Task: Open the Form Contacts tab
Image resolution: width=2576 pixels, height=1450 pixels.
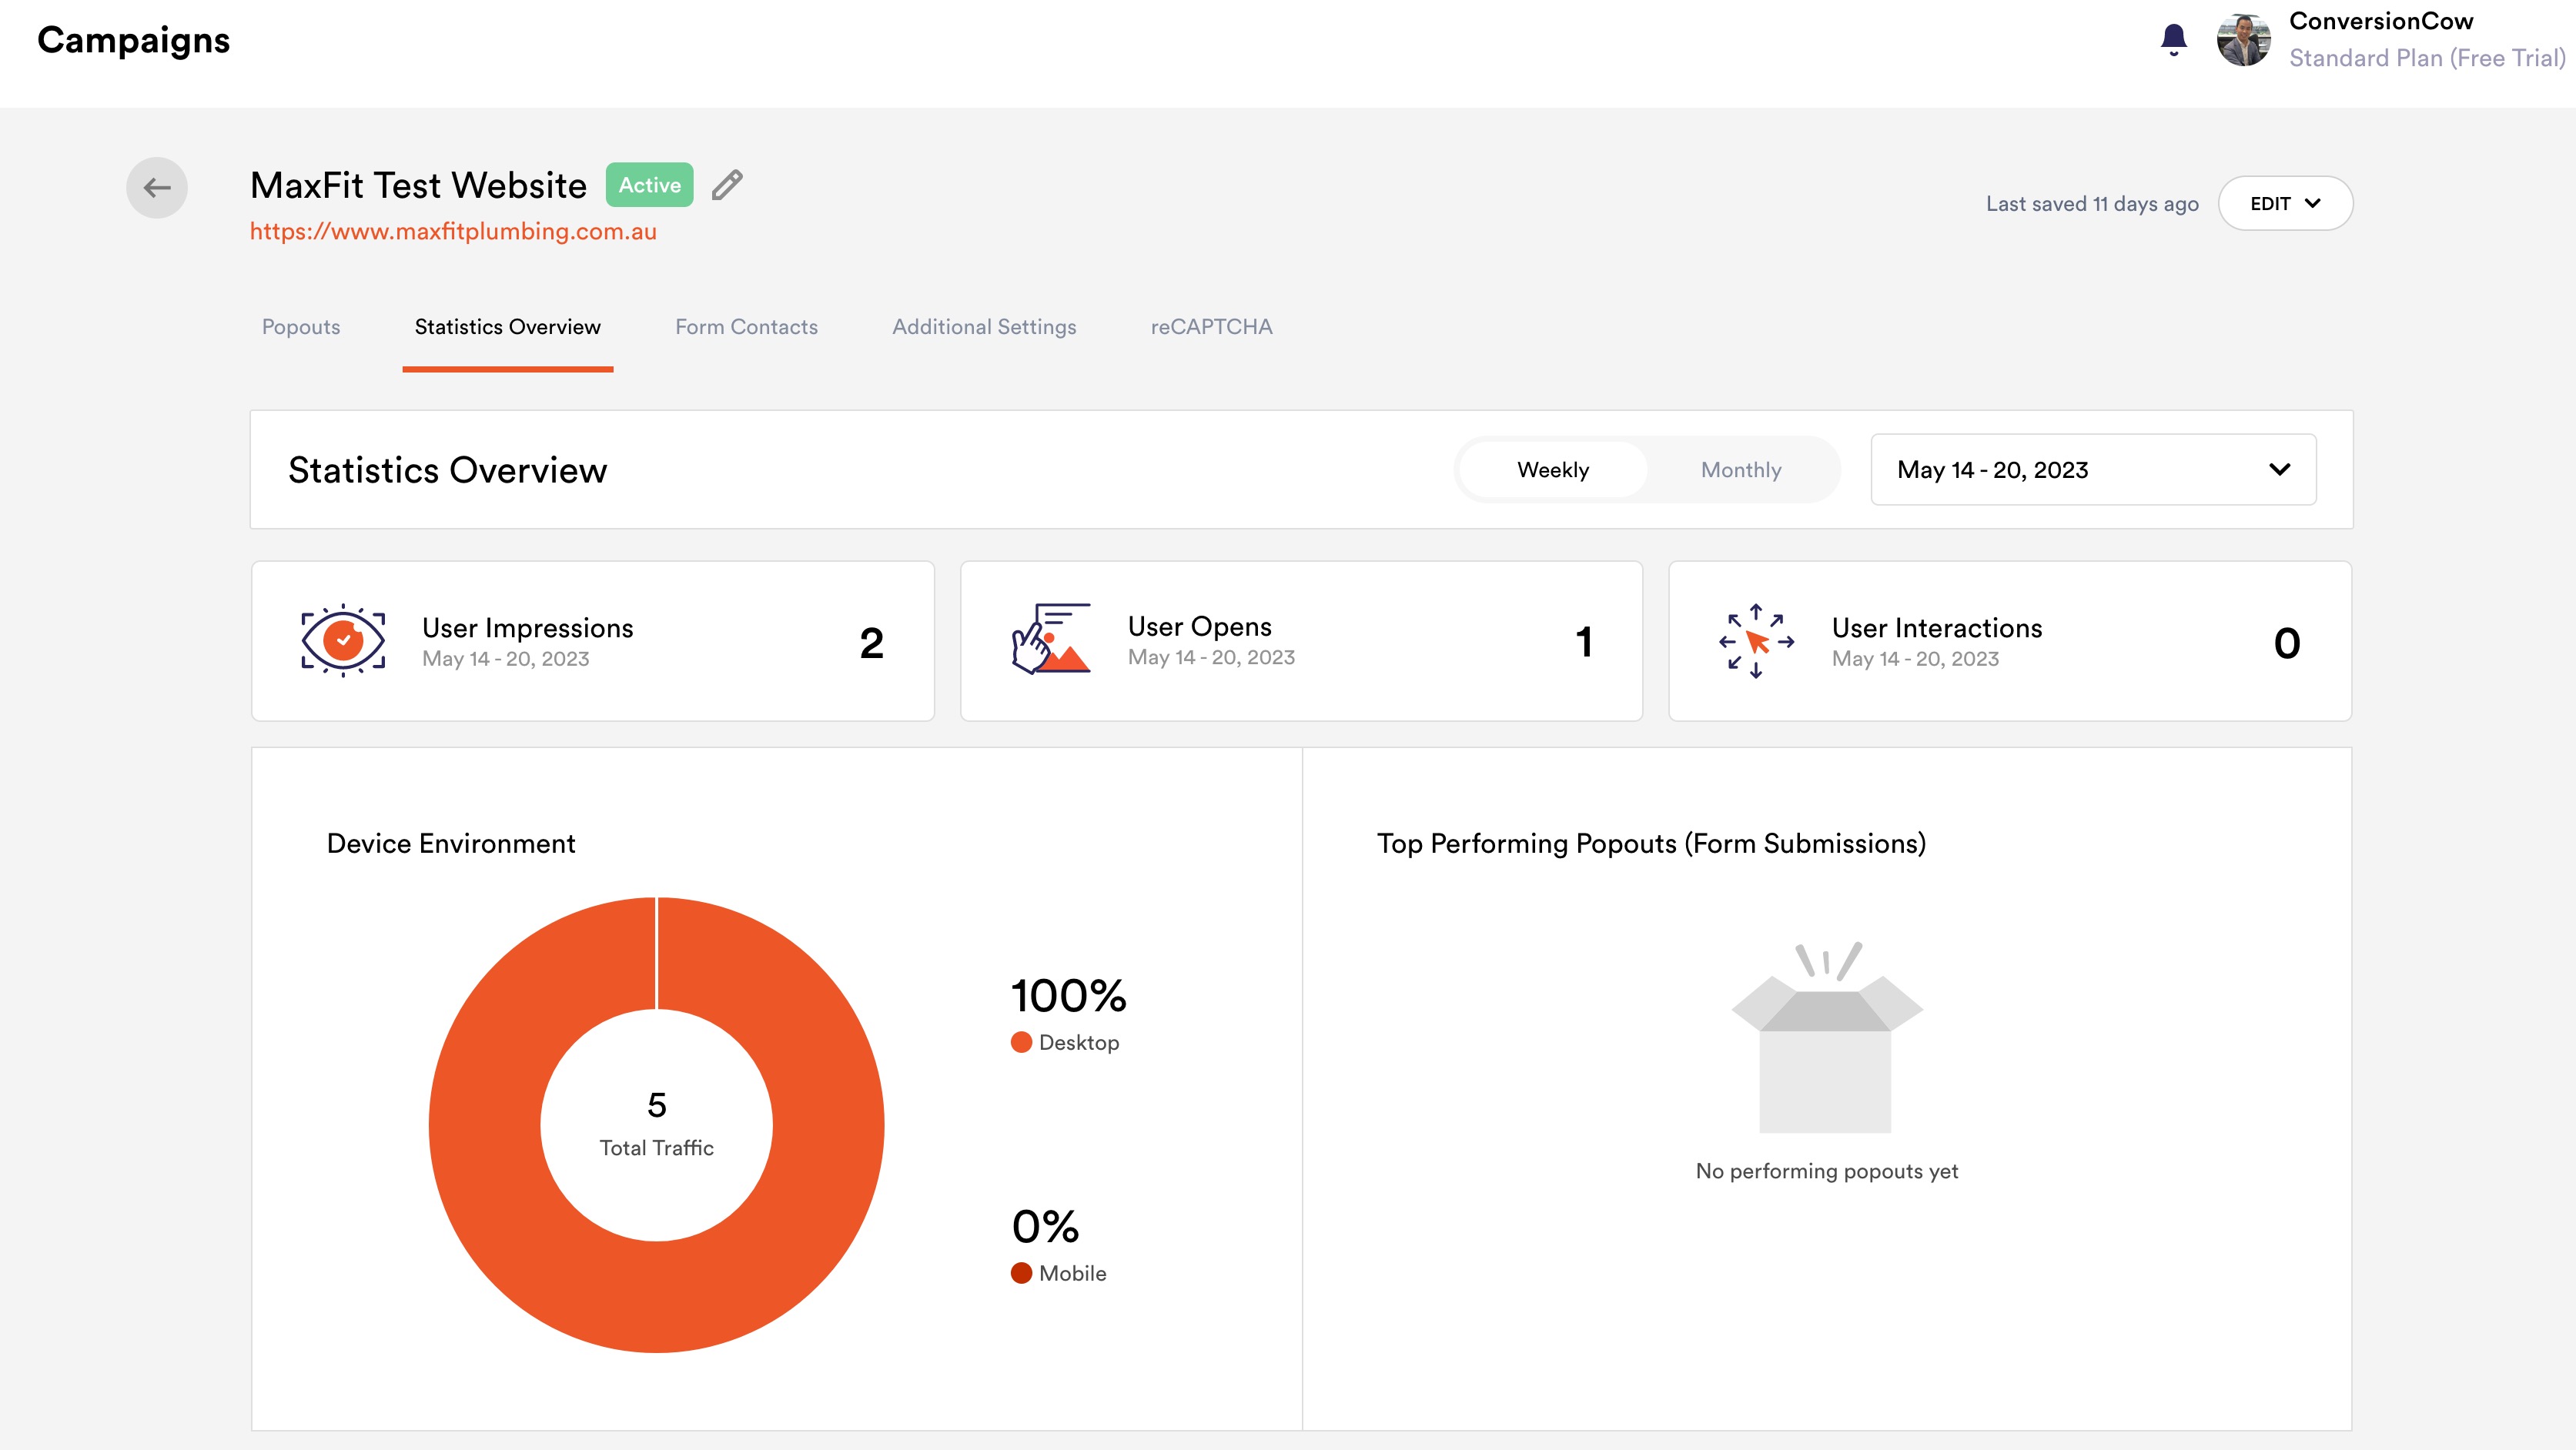Action: coord(746,327)
